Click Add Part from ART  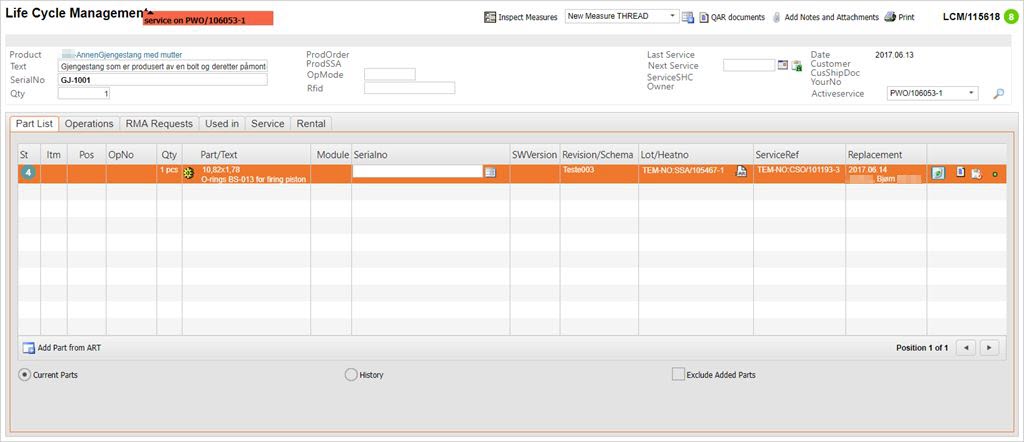[x=68, y=347]
